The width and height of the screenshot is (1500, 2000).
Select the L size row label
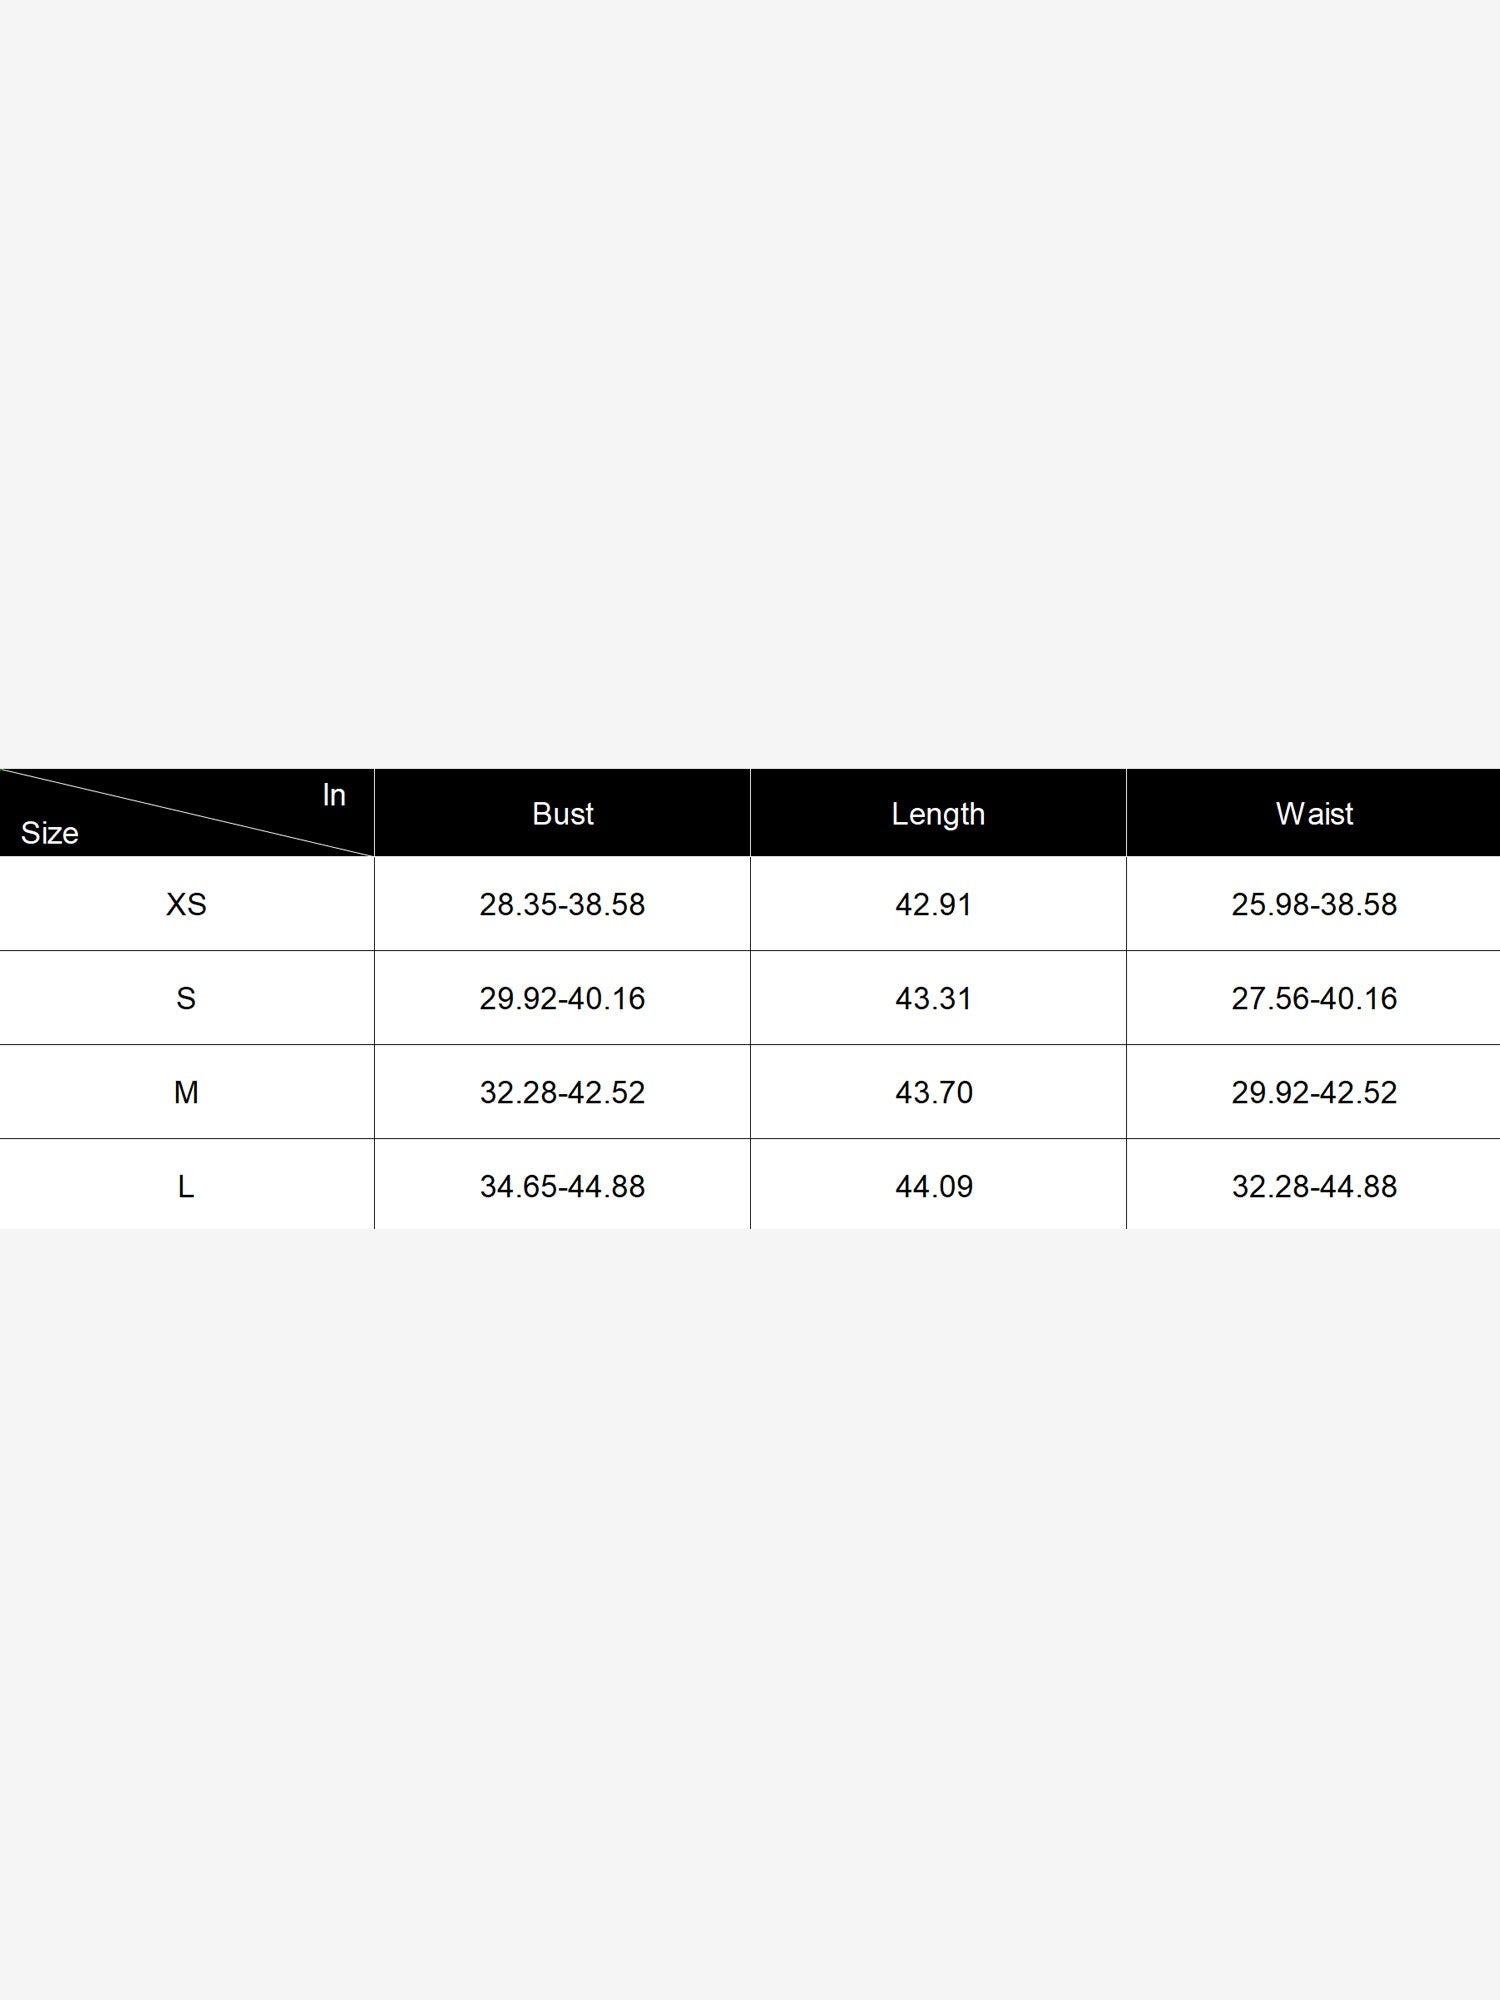click(186, 1186)
